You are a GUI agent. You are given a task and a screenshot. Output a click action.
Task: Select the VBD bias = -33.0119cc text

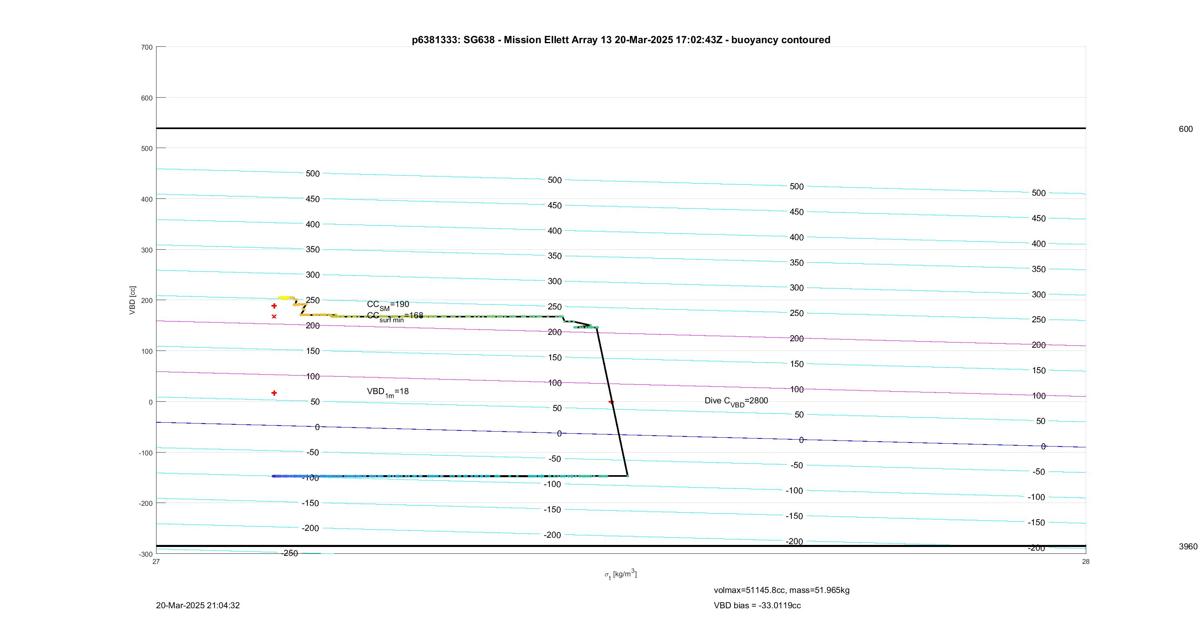click(757, 605)
